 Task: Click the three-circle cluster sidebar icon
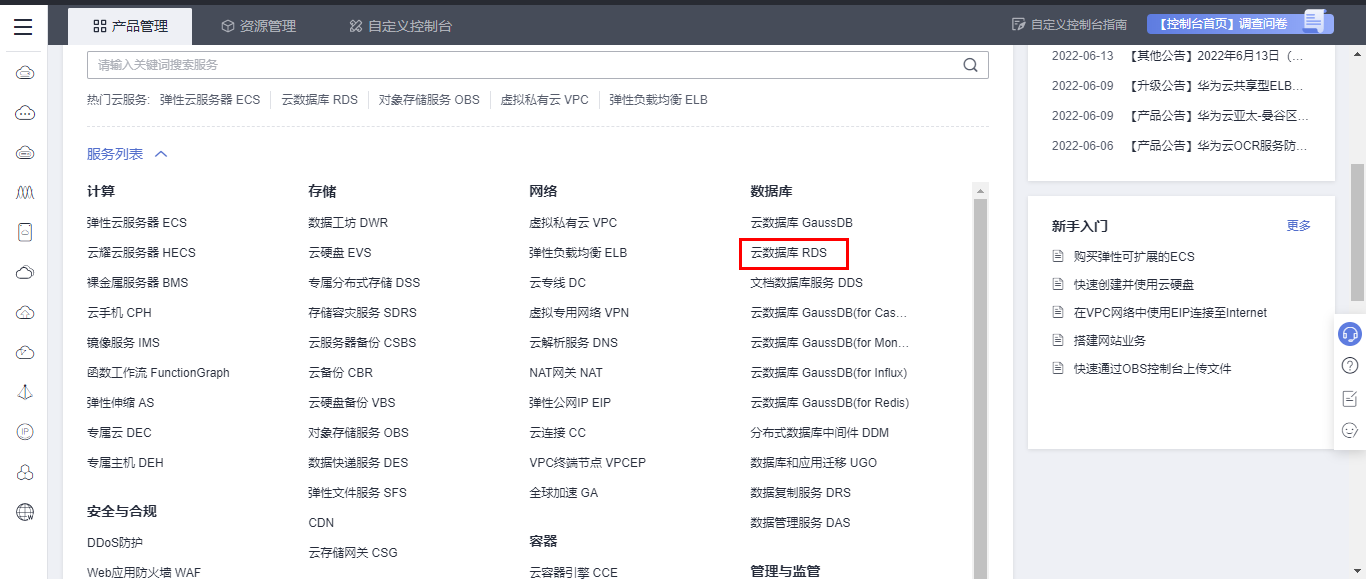(x=26, y=472)
